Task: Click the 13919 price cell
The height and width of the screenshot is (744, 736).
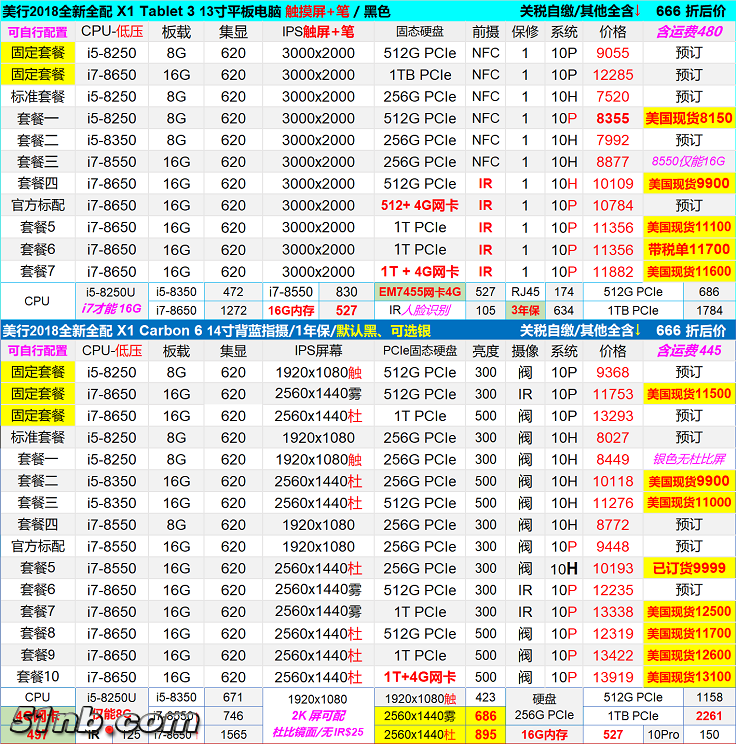Action: [x=612, y=677]
